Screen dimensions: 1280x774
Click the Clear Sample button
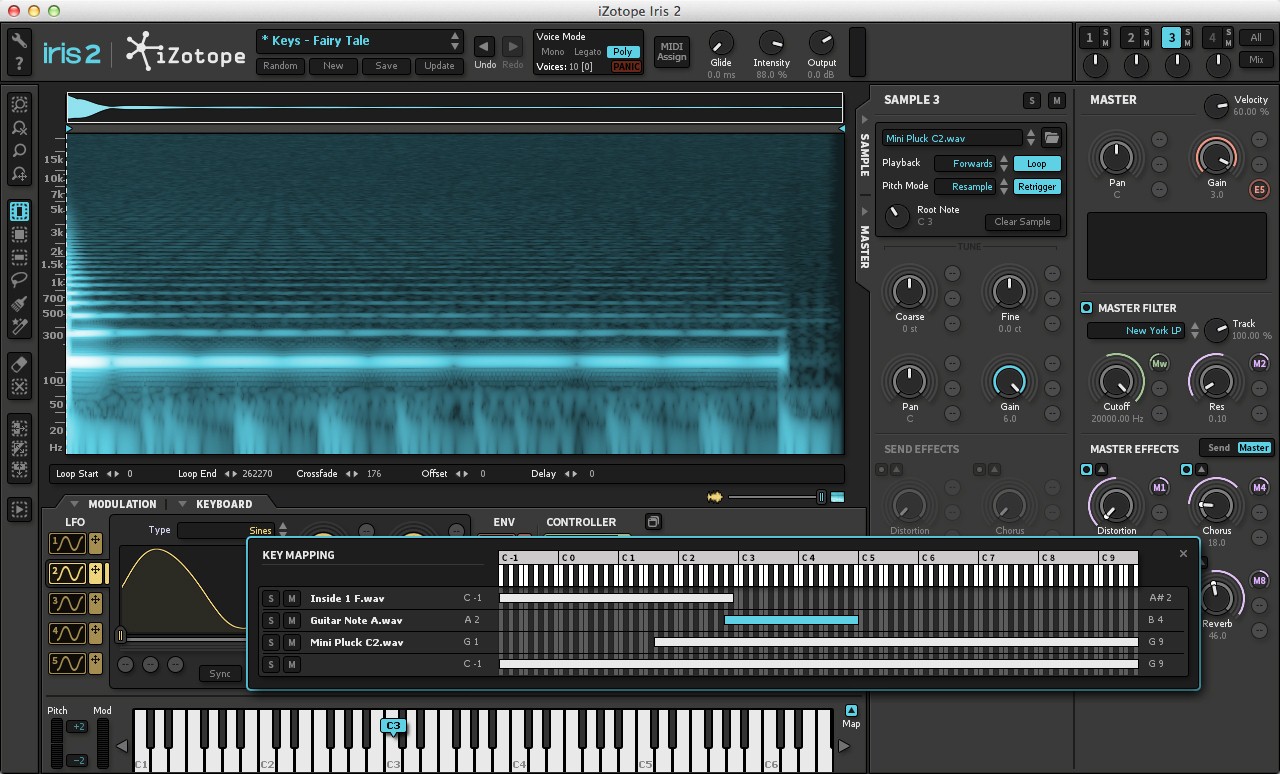coord(1022,222)
